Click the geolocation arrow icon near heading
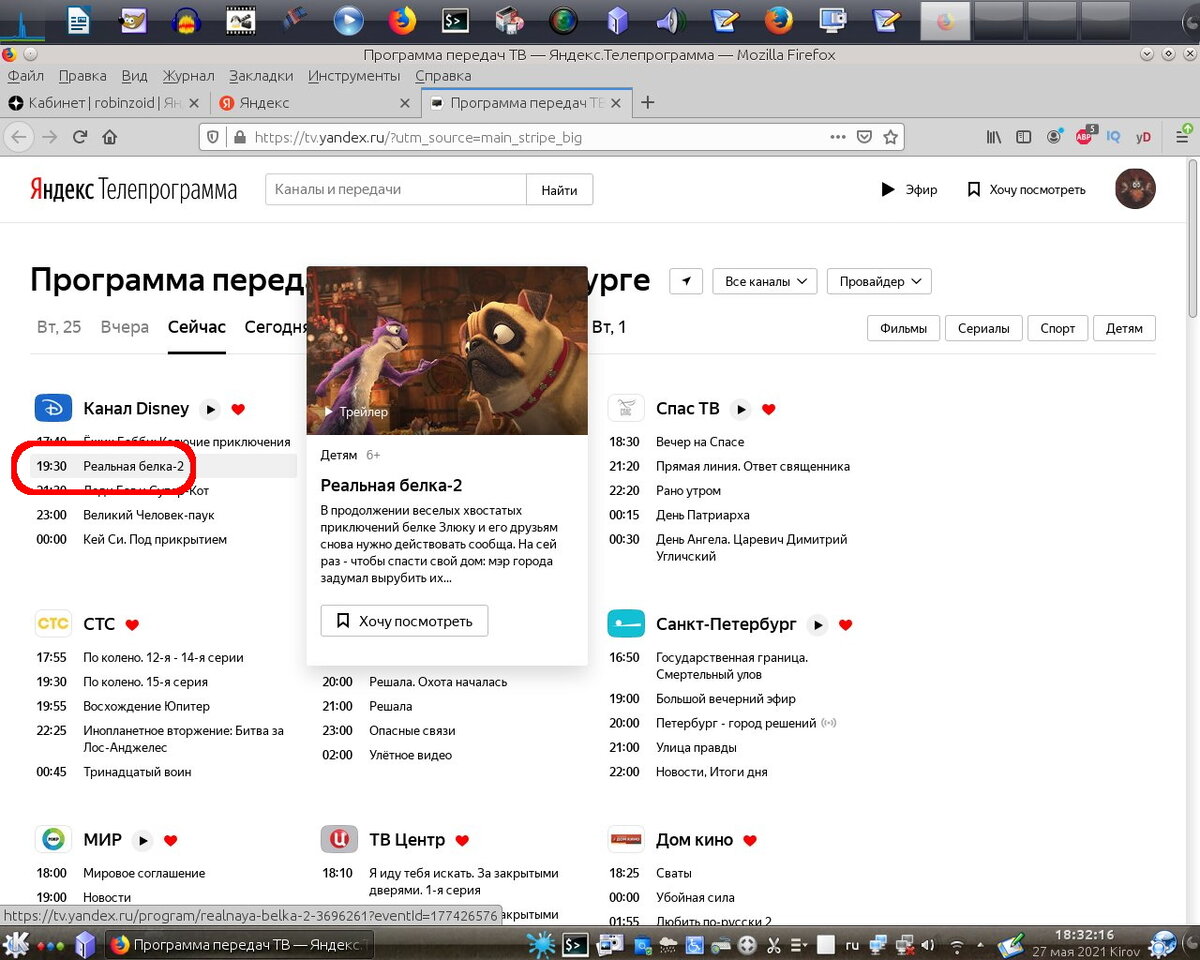1200x960 pixels. [x=686, y=281]
